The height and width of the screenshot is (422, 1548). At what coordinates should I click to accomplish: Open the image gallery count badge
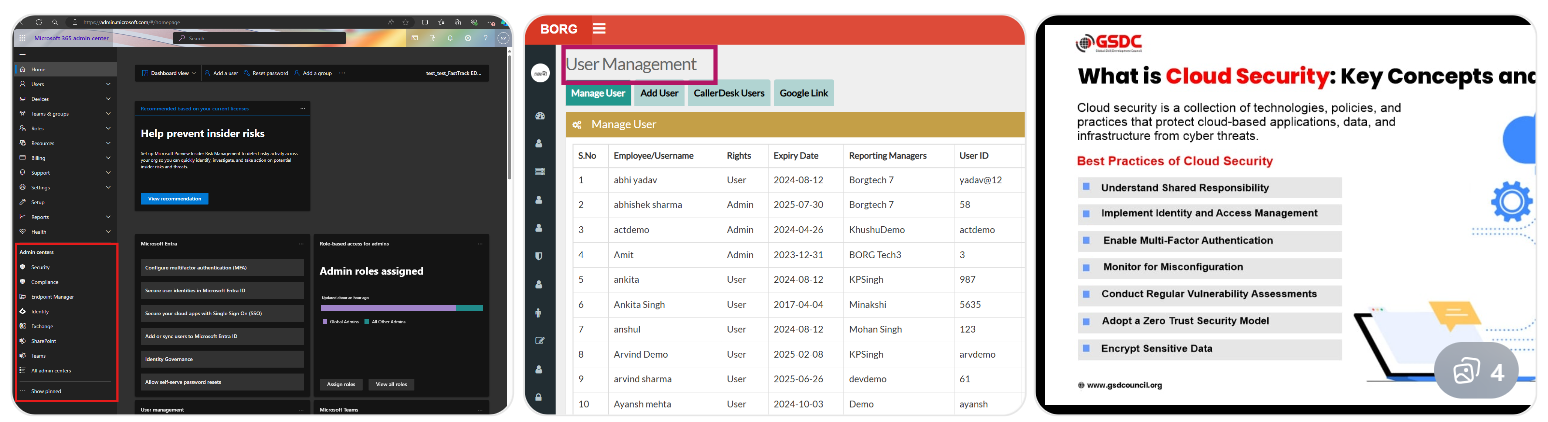tap(1475, 373)
